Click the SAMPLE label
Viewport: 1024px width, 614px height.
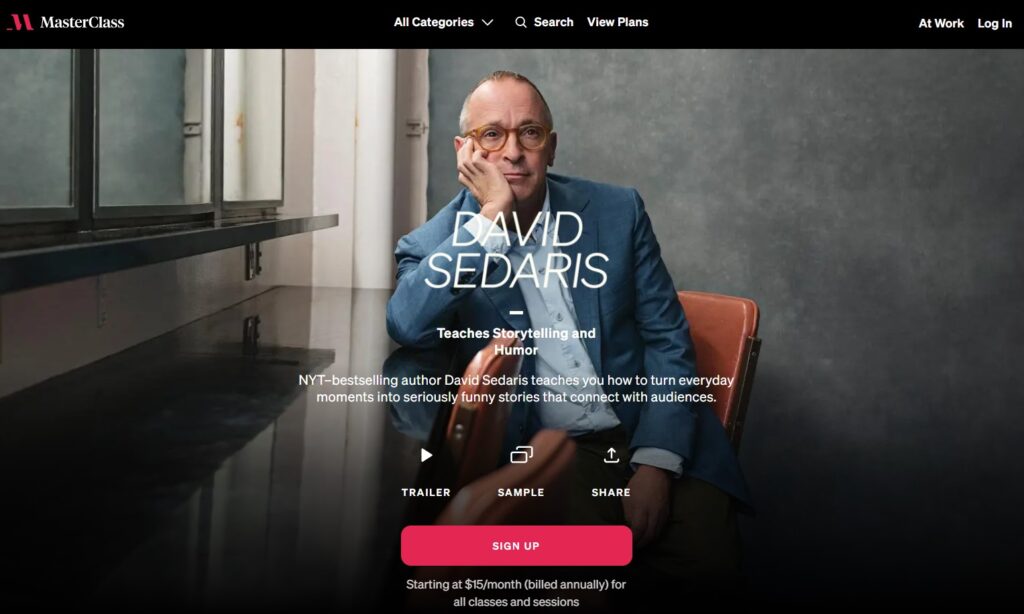click(520, 493)
